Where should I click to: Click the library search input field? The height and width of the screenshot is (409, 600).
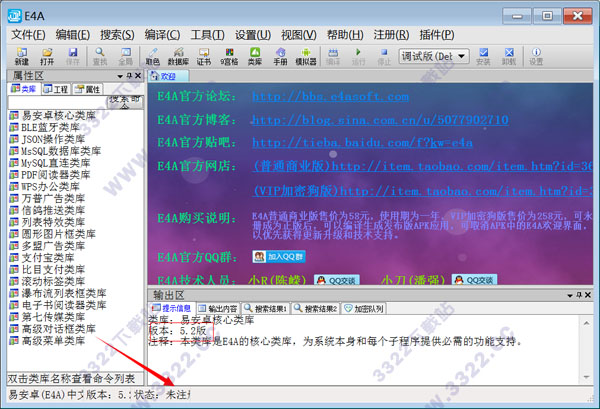[x=57, y=102]
